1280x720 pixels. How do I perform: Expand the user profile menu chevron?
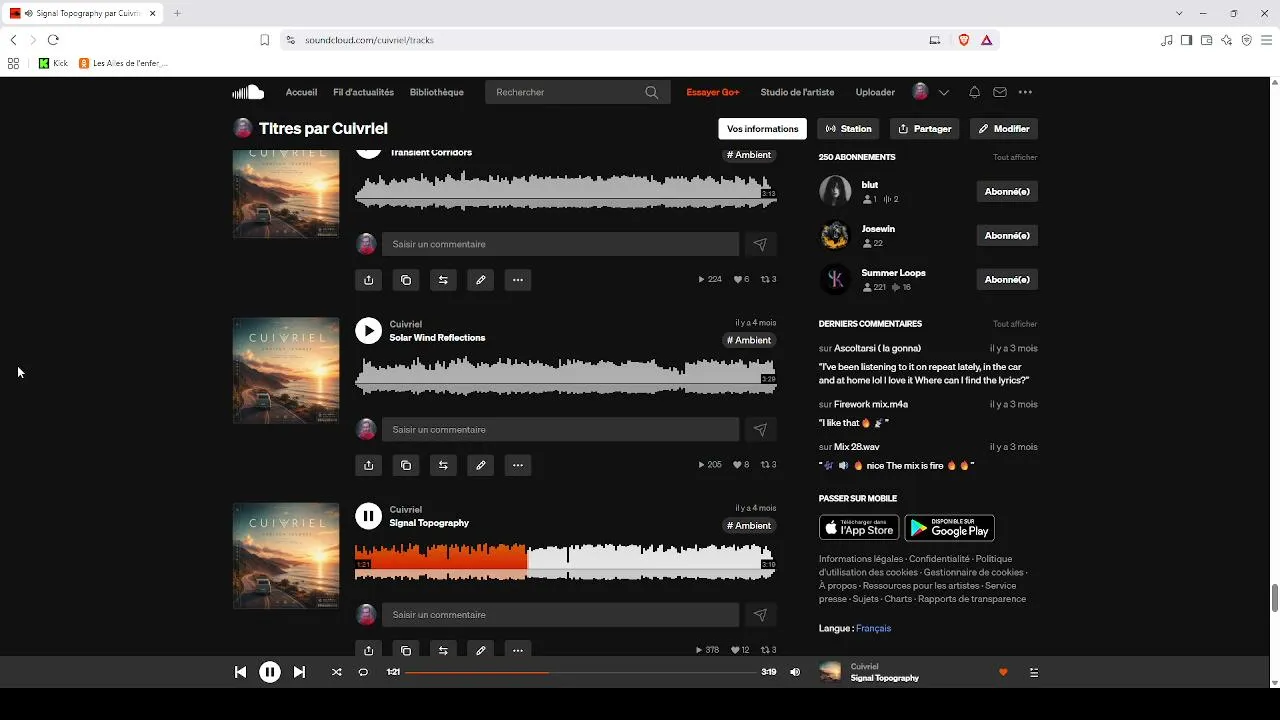pos(944,92)
